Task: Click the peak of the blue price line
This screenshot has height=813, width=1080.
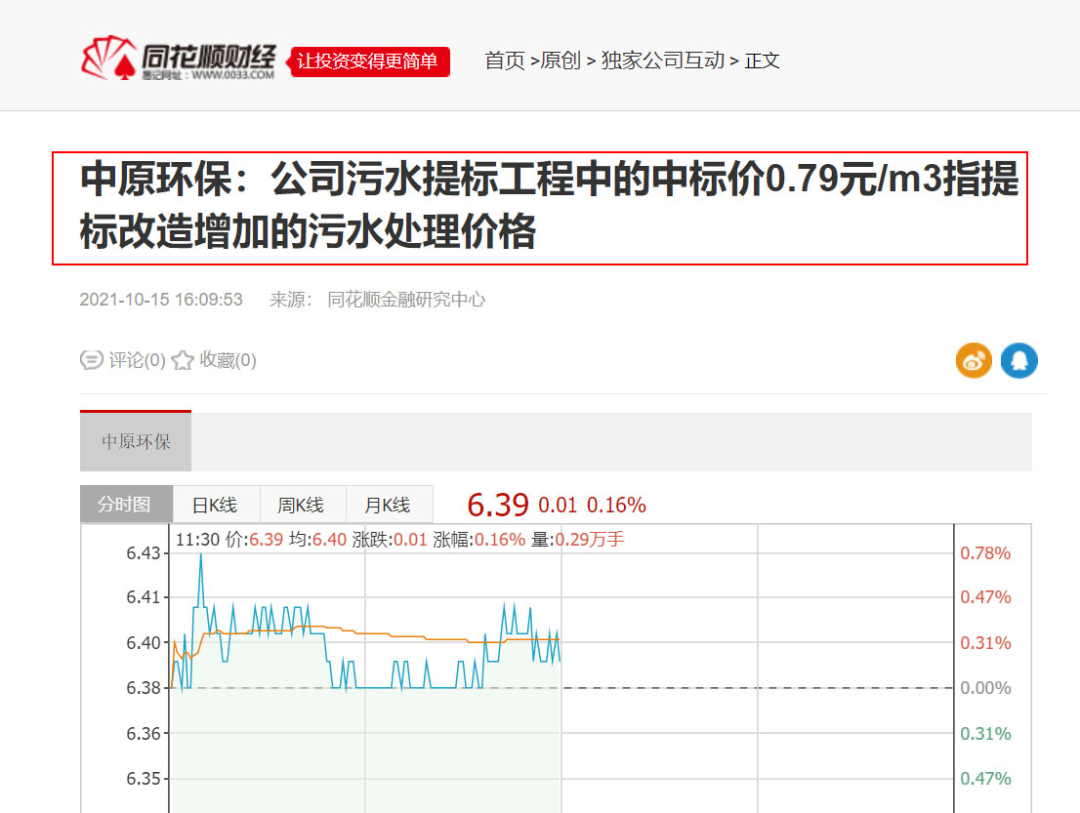Action: pyautogui.click(x=201, y=556)
